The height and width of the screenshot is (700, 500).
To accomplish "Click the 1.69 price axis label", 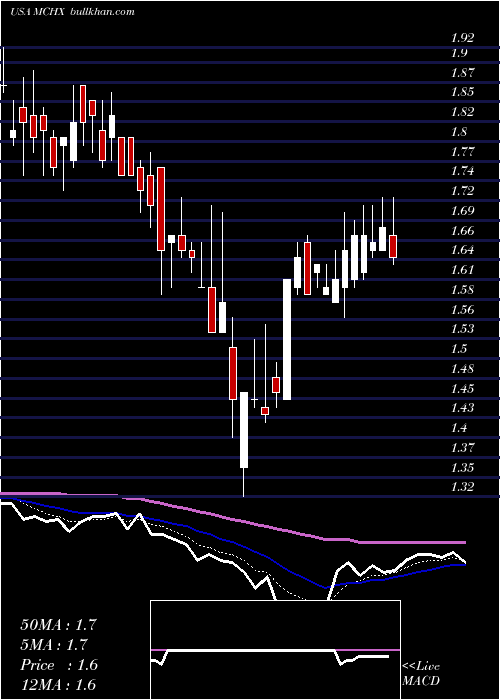I will click(462, 210).
